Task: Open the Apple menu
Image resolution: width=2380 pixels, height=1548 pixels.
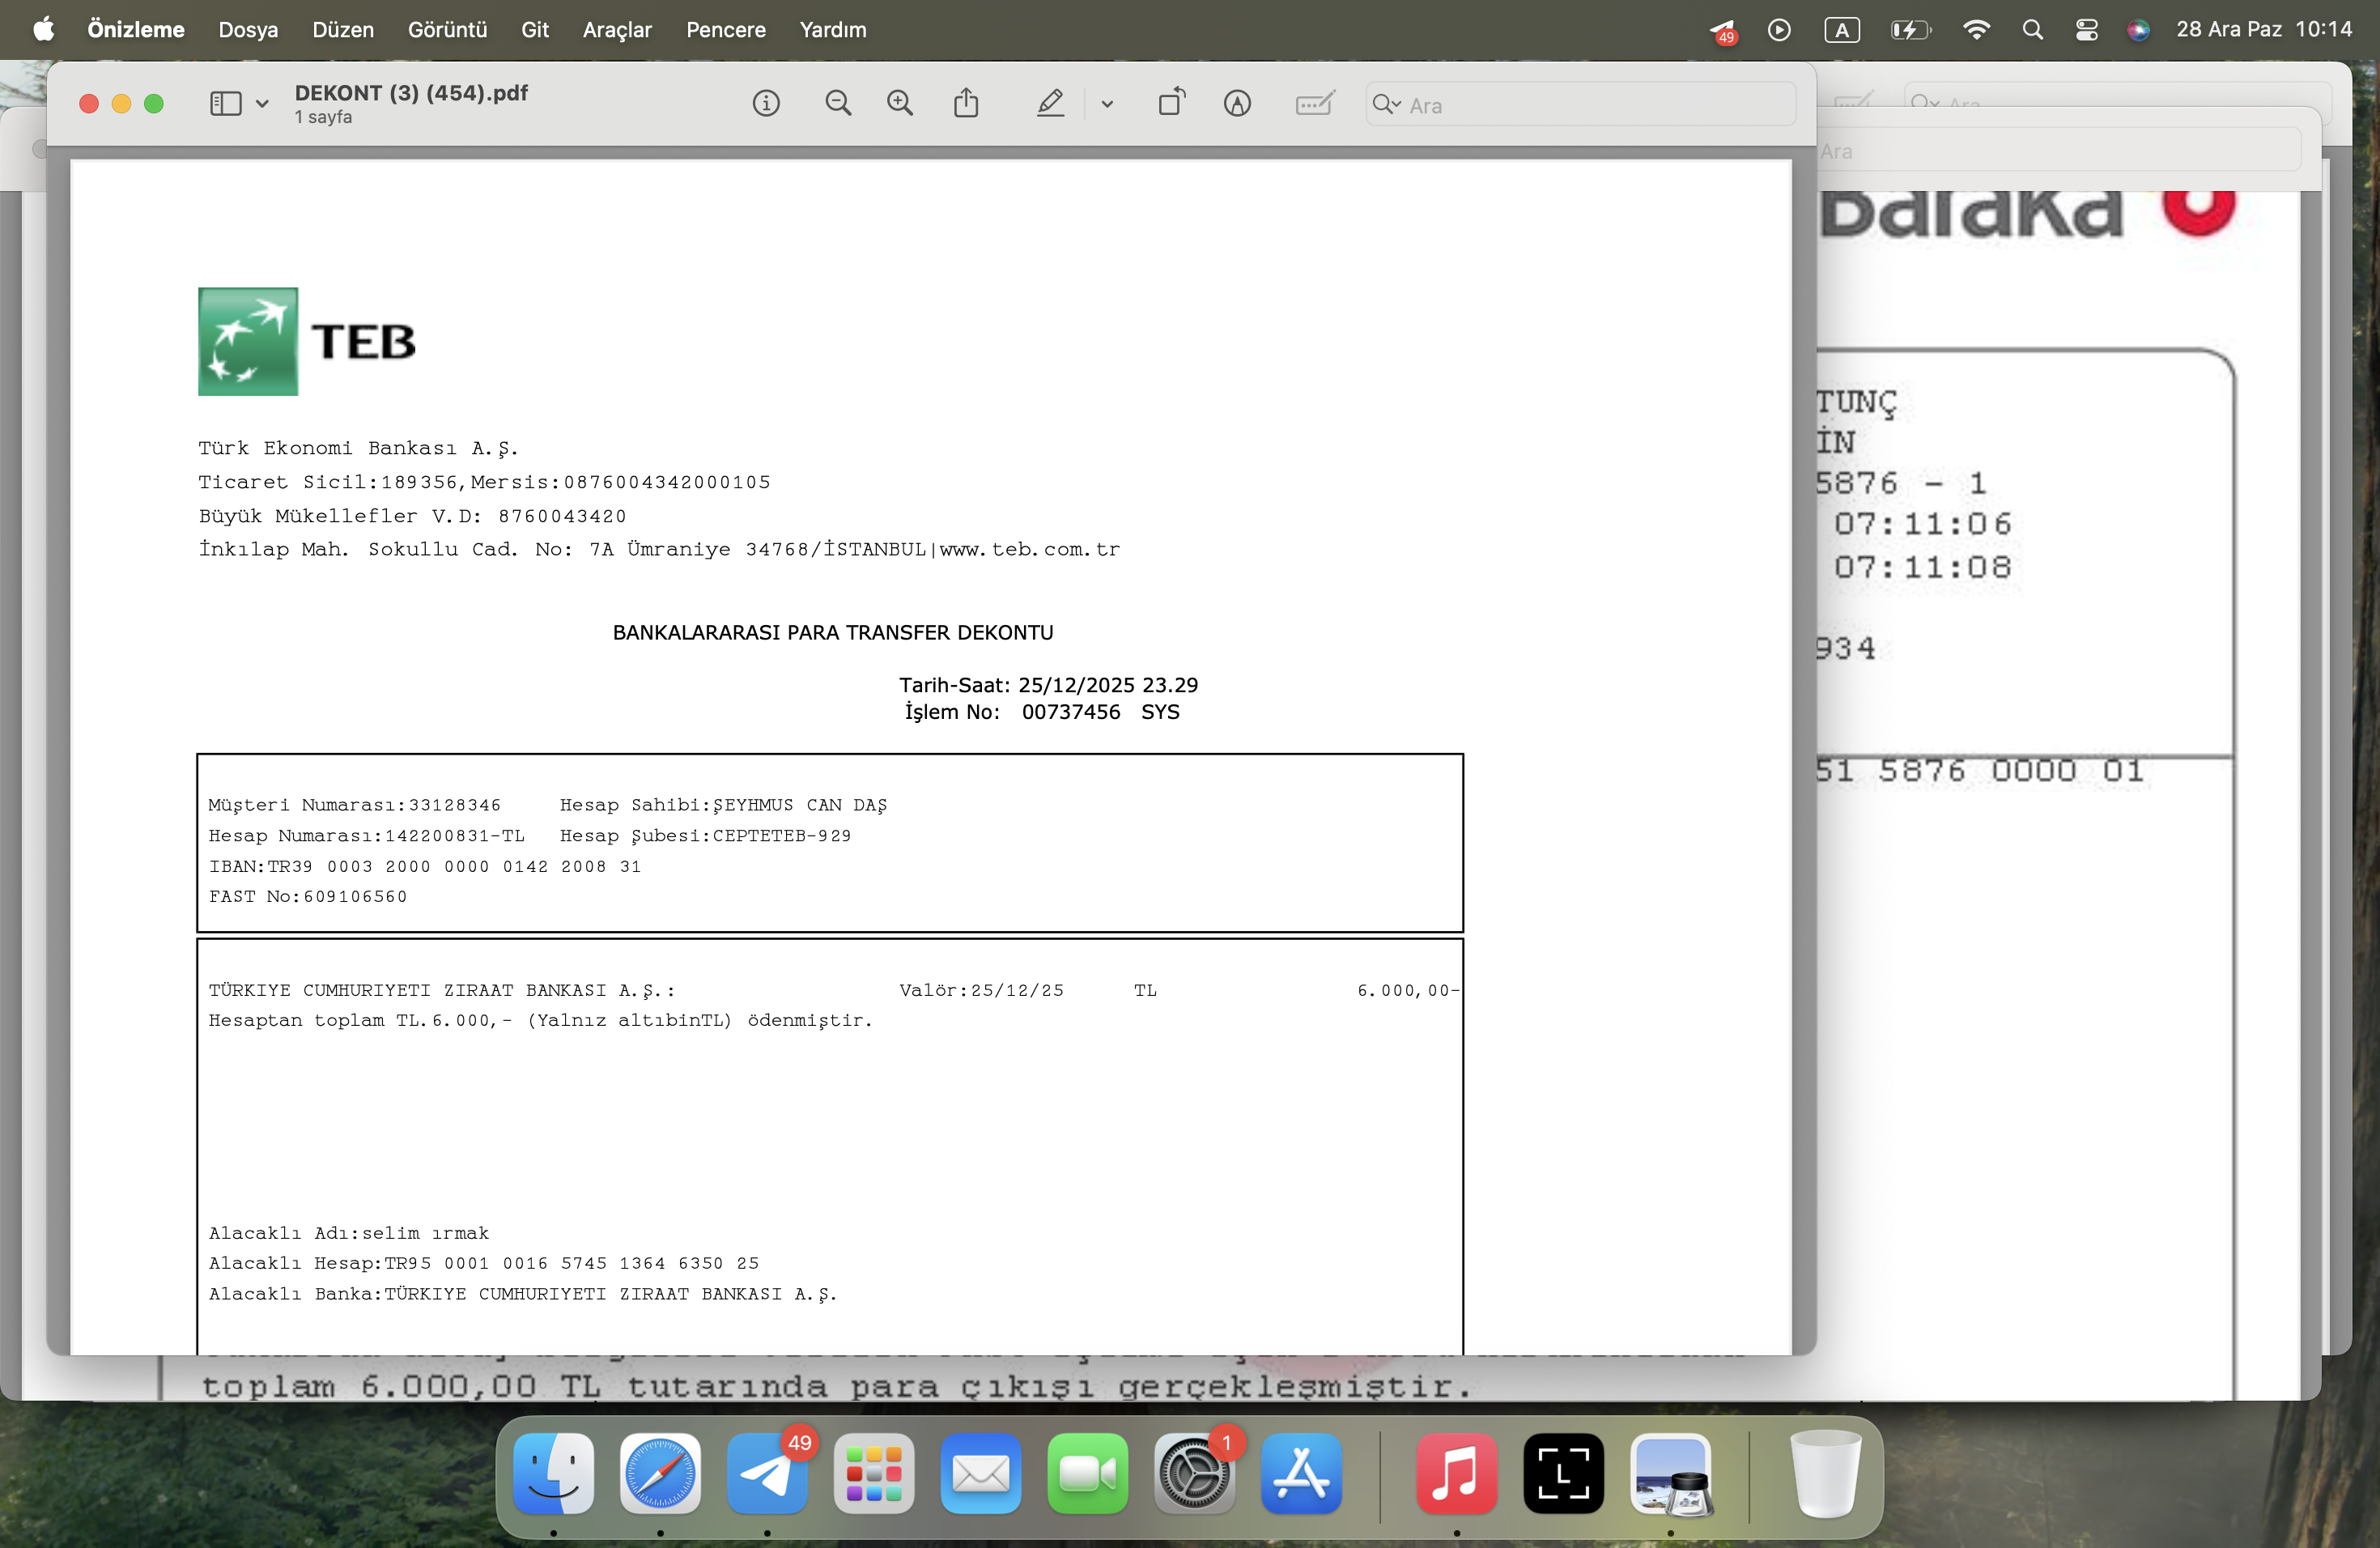Action: [43, 29]
